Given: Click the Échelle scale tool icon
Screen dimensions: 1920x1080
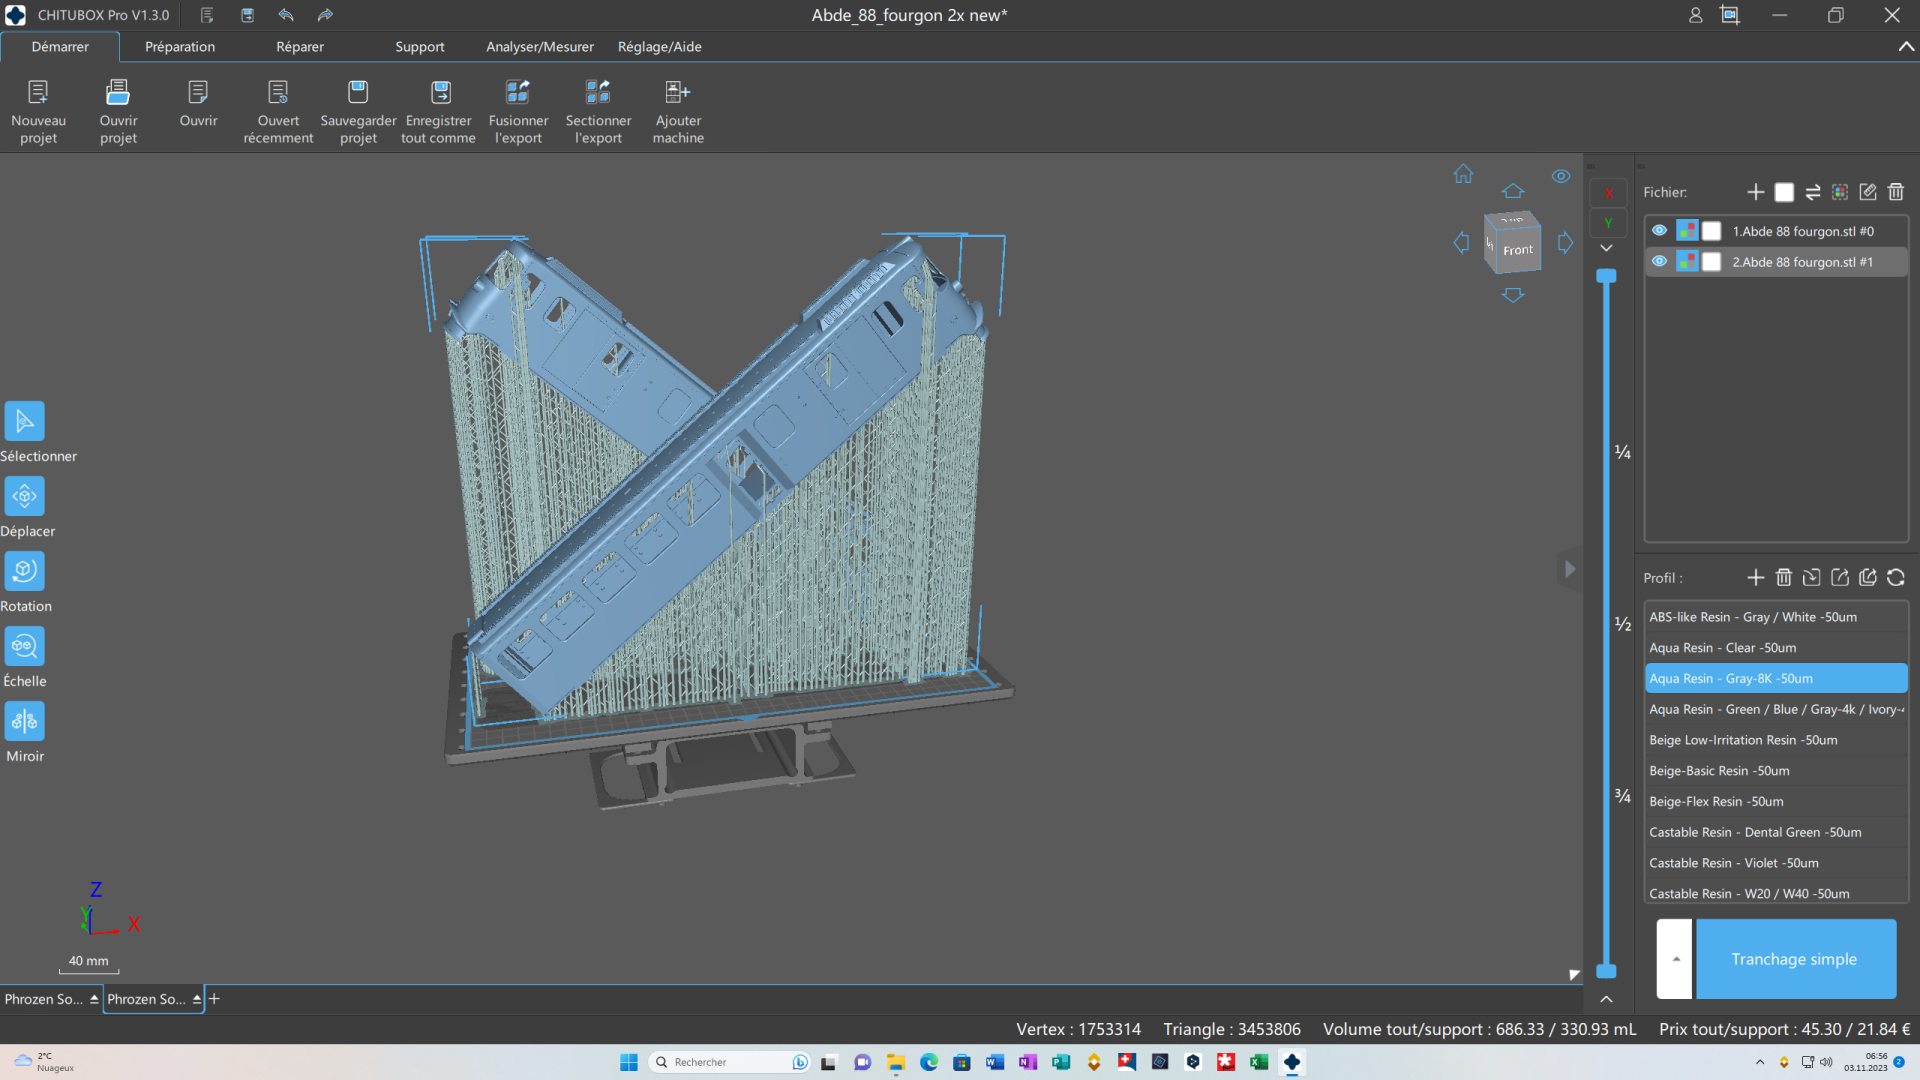Looking at the screenshot, I should 24,646.
